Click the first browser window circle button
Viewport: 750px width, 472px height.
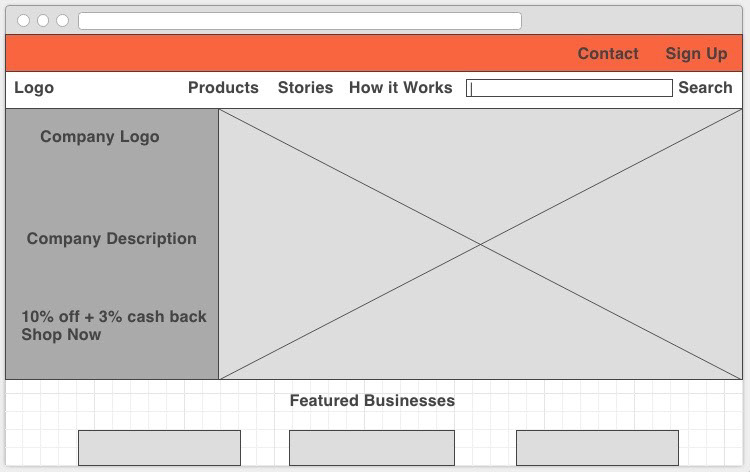(x=23, y=21)
